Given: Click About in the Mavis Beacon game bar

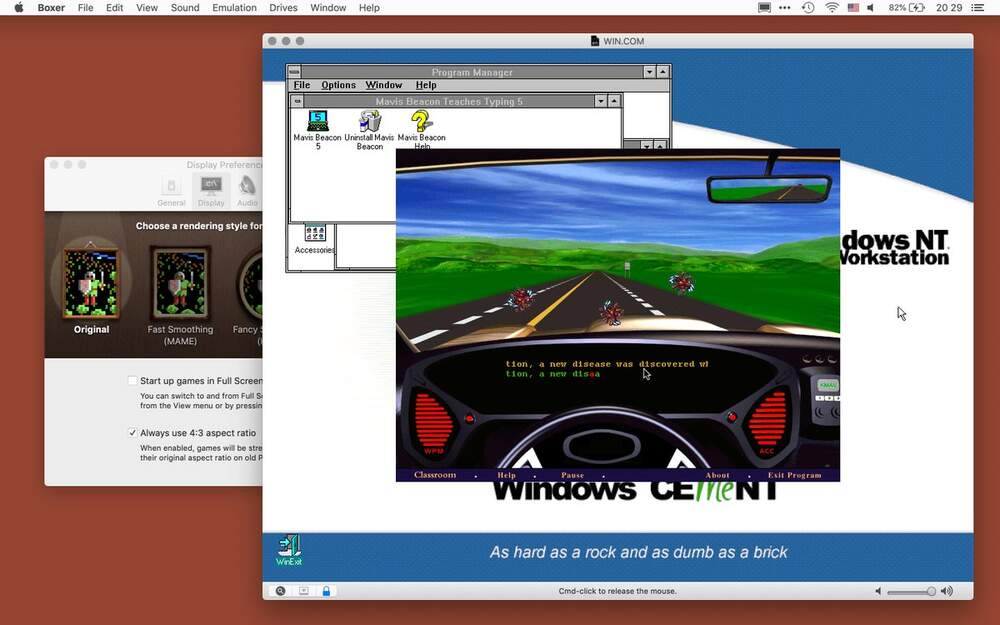Looking at the screenshot, I should [x=717, y=475].
